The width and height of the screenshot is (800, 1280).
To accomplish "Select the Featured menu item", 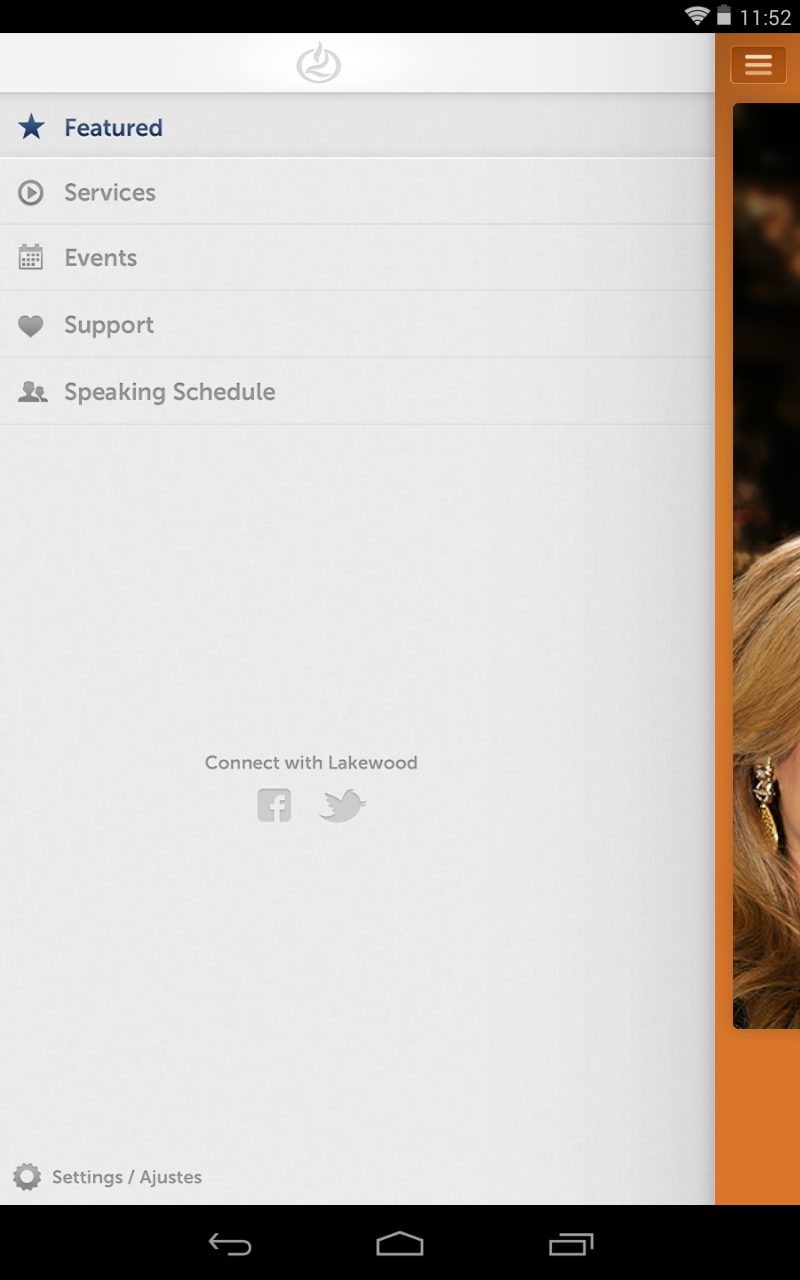I will coord(357,127).
